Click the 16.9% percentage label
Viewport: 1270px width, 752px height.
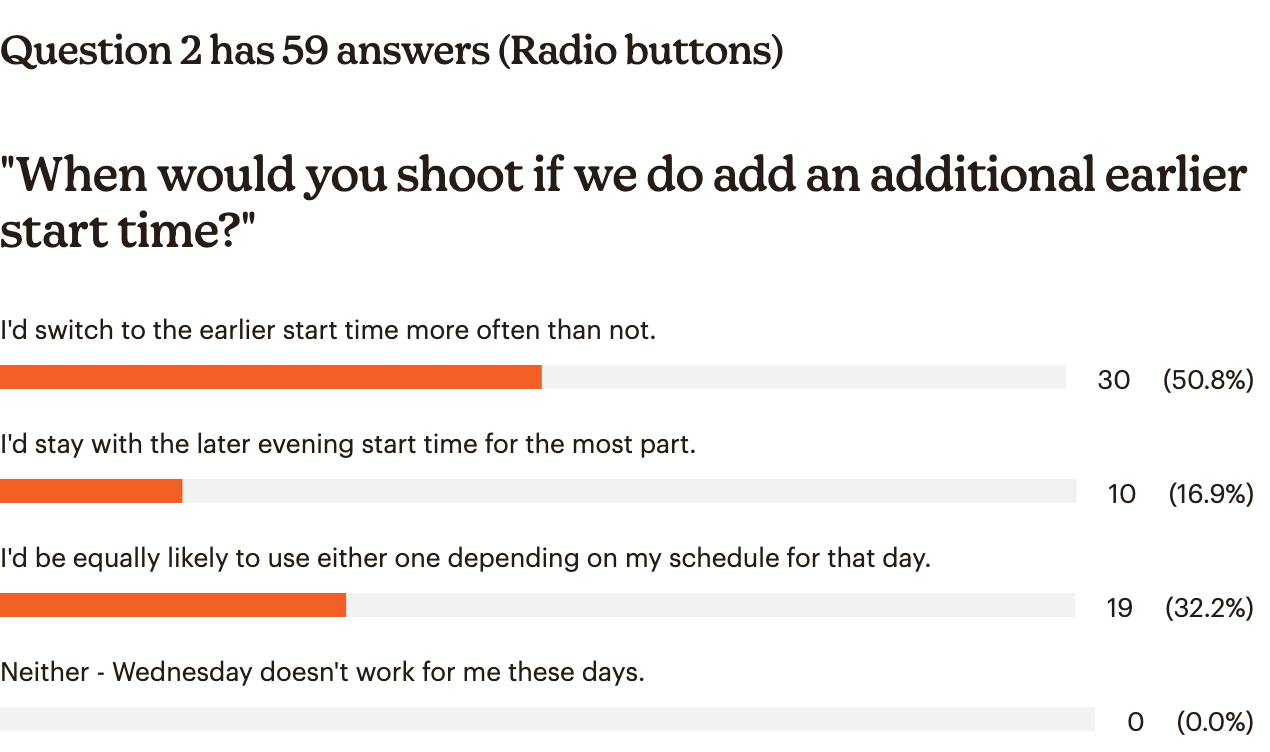click(x=1211, y=494)
